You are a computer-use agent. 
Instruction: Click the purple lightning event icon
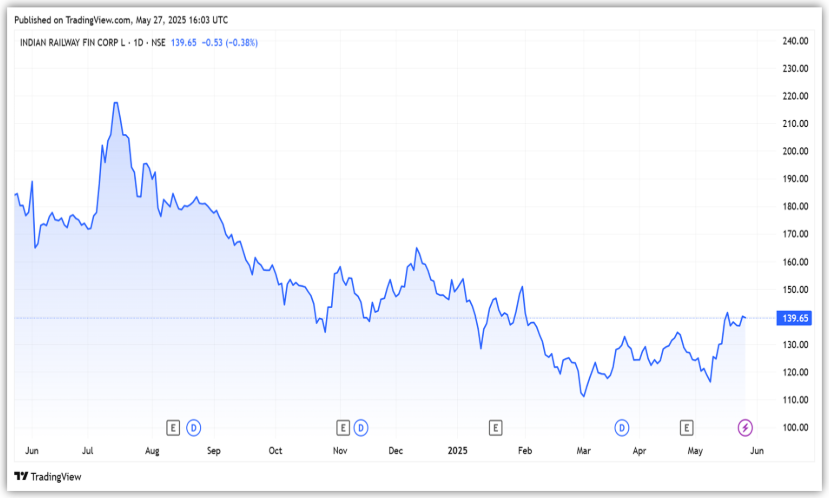(745, 427)
